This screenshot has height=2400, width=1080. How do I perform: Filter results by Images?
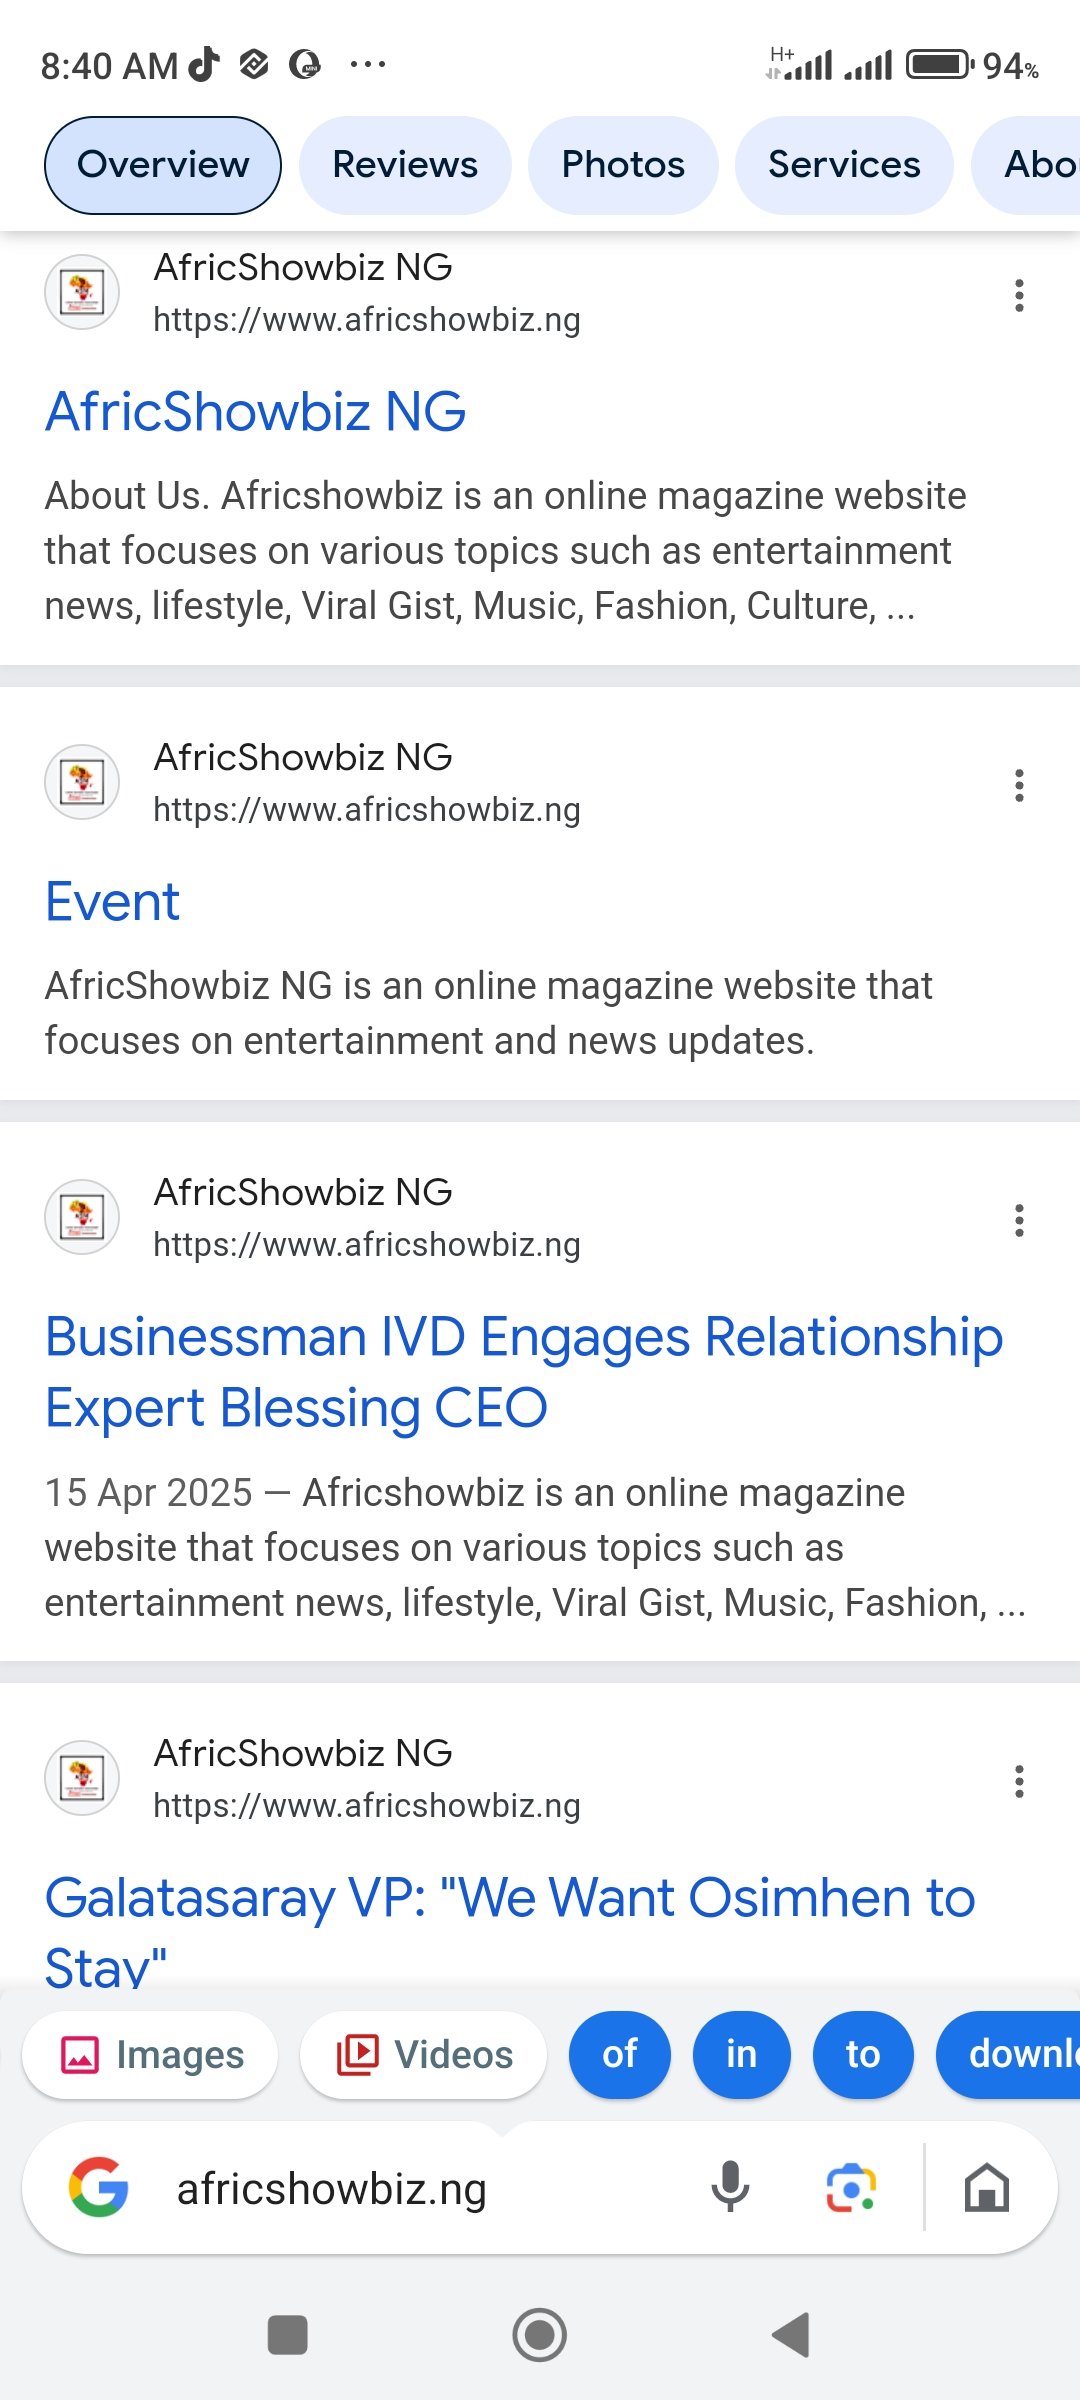(150, 2055)
